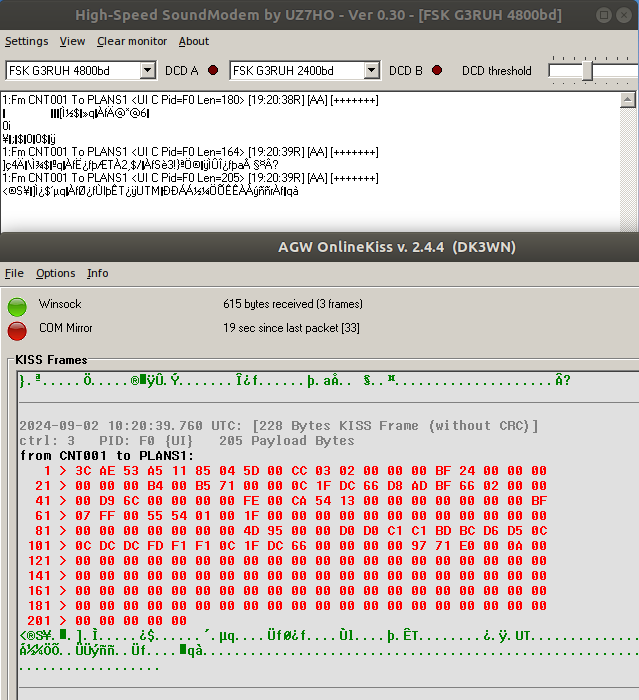Open the Options menu in AGW OnlineKiss
Viewport: 639px width, 700px height.
(x=55, y=273)
